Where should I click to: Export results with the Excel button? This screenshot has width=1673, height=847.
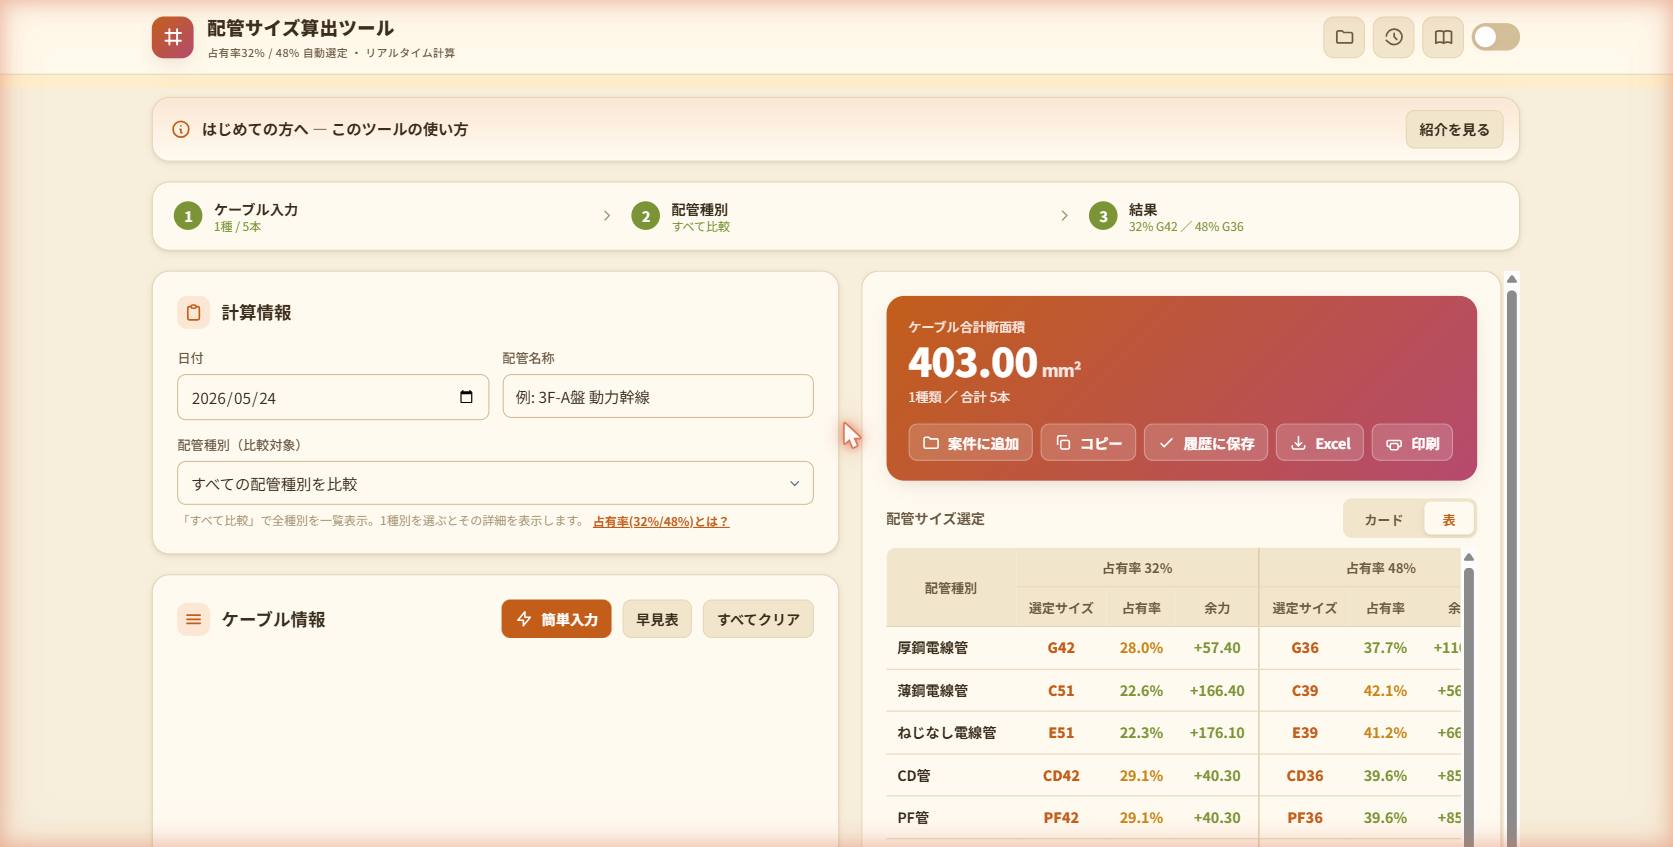point(1320,443)
